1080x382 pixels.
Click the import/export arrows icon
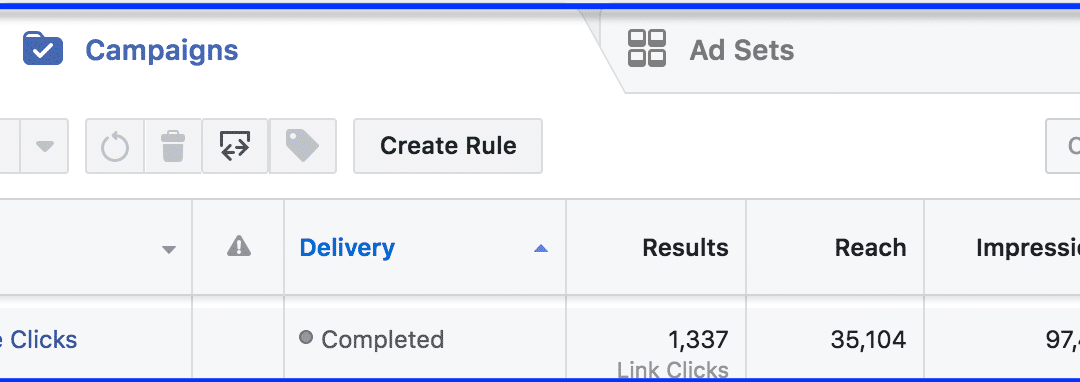coord(235,146)
